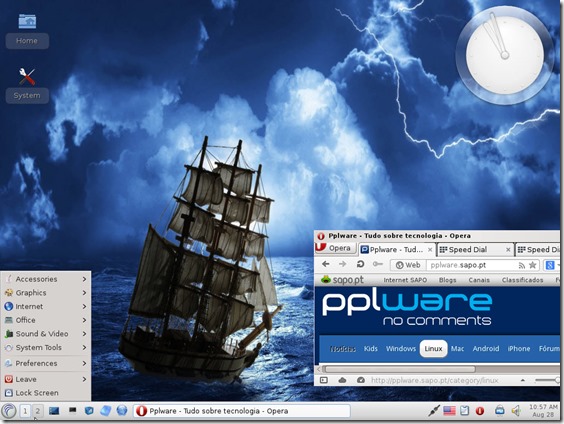Open the Leave submenu
Screen dimensions: 564x424
click(x=45, y=379)
